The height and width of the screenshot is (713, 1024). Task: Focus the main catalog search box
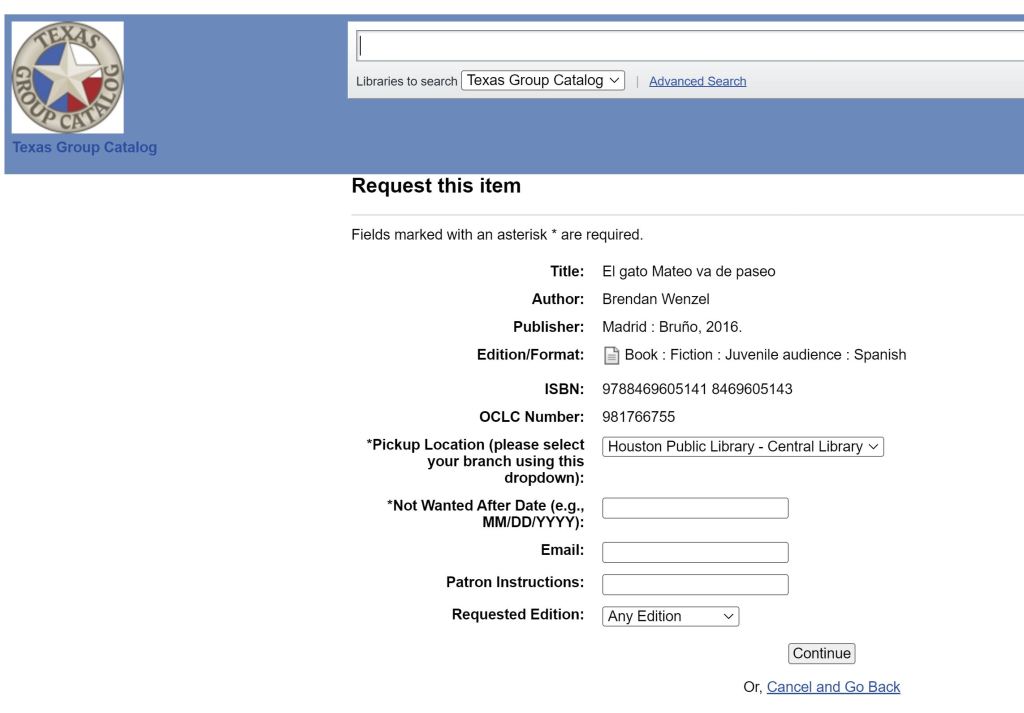(x=690, y=46)
